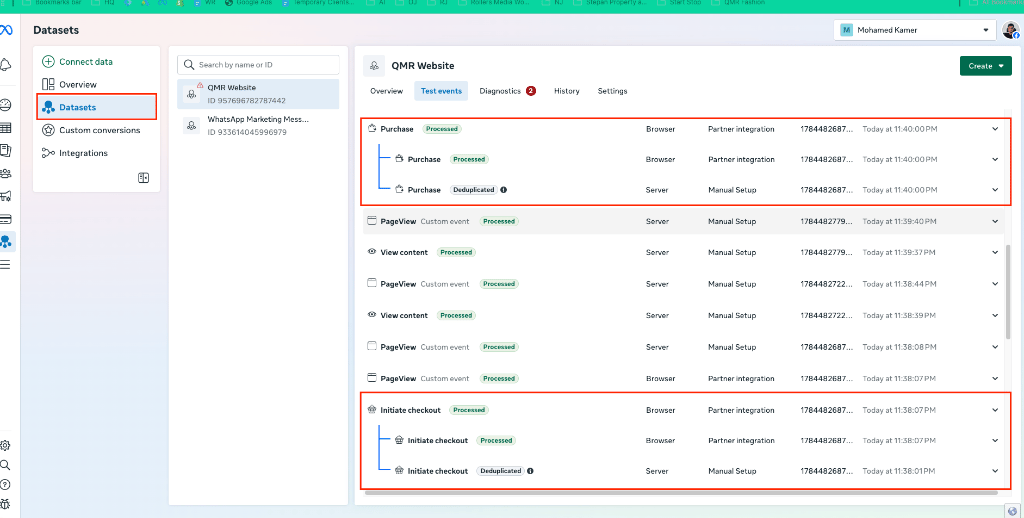Click the QMR Website icon in the header
Viewport: 1024px width, 518px height.
pyautogui.click(x=374, y=66)
